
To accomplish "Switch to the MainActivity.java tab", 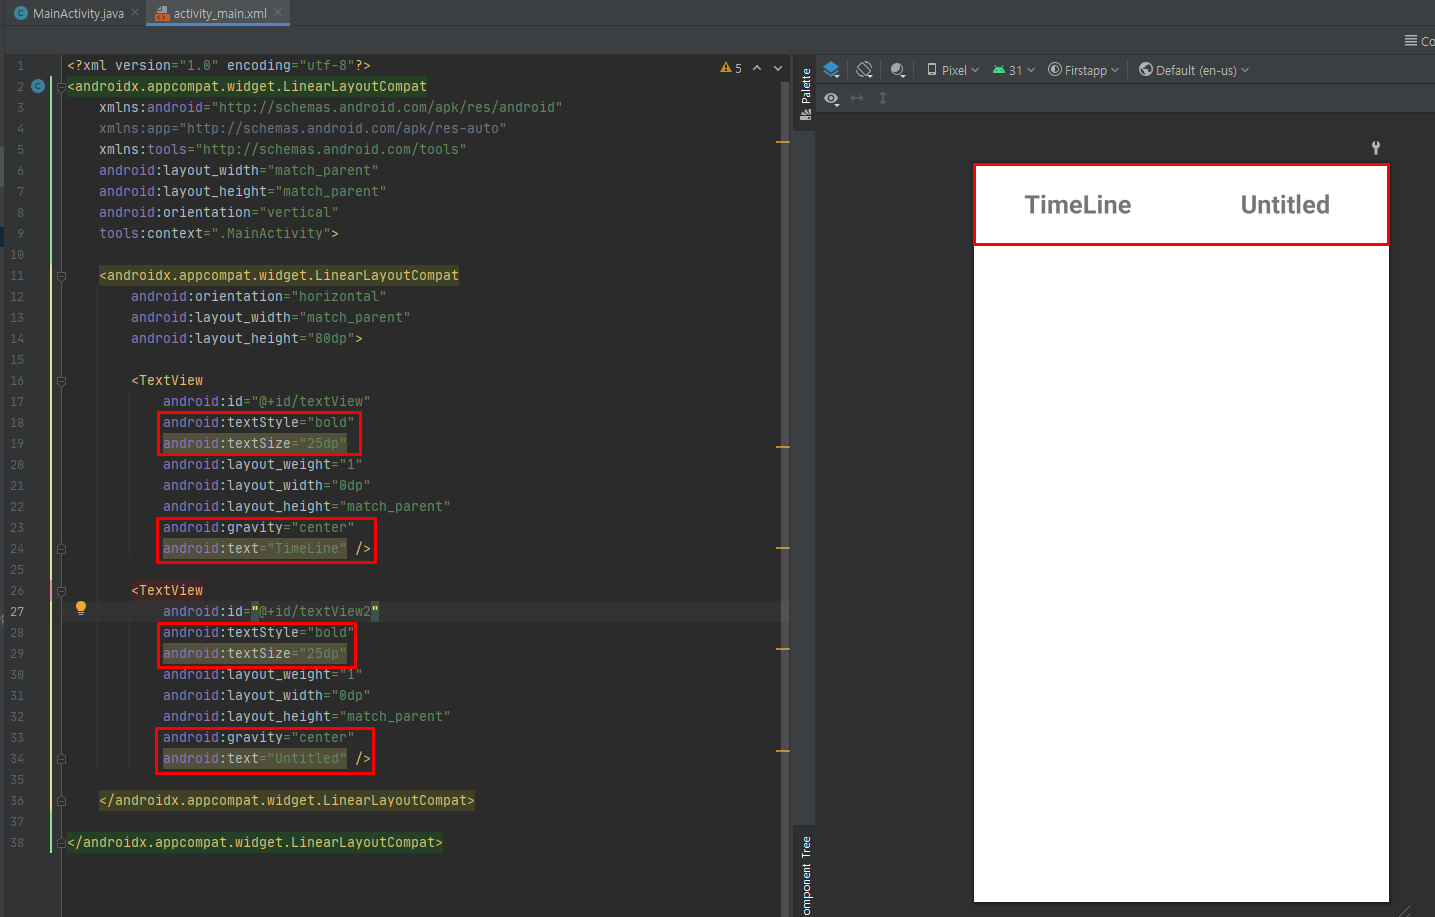I will click(78, 13).
